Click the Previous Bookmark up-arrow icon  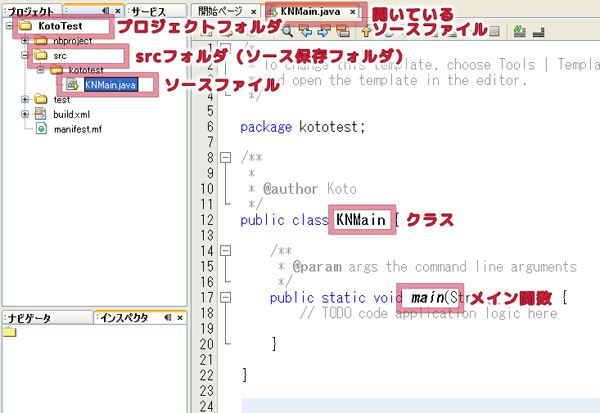click(366, 31)
